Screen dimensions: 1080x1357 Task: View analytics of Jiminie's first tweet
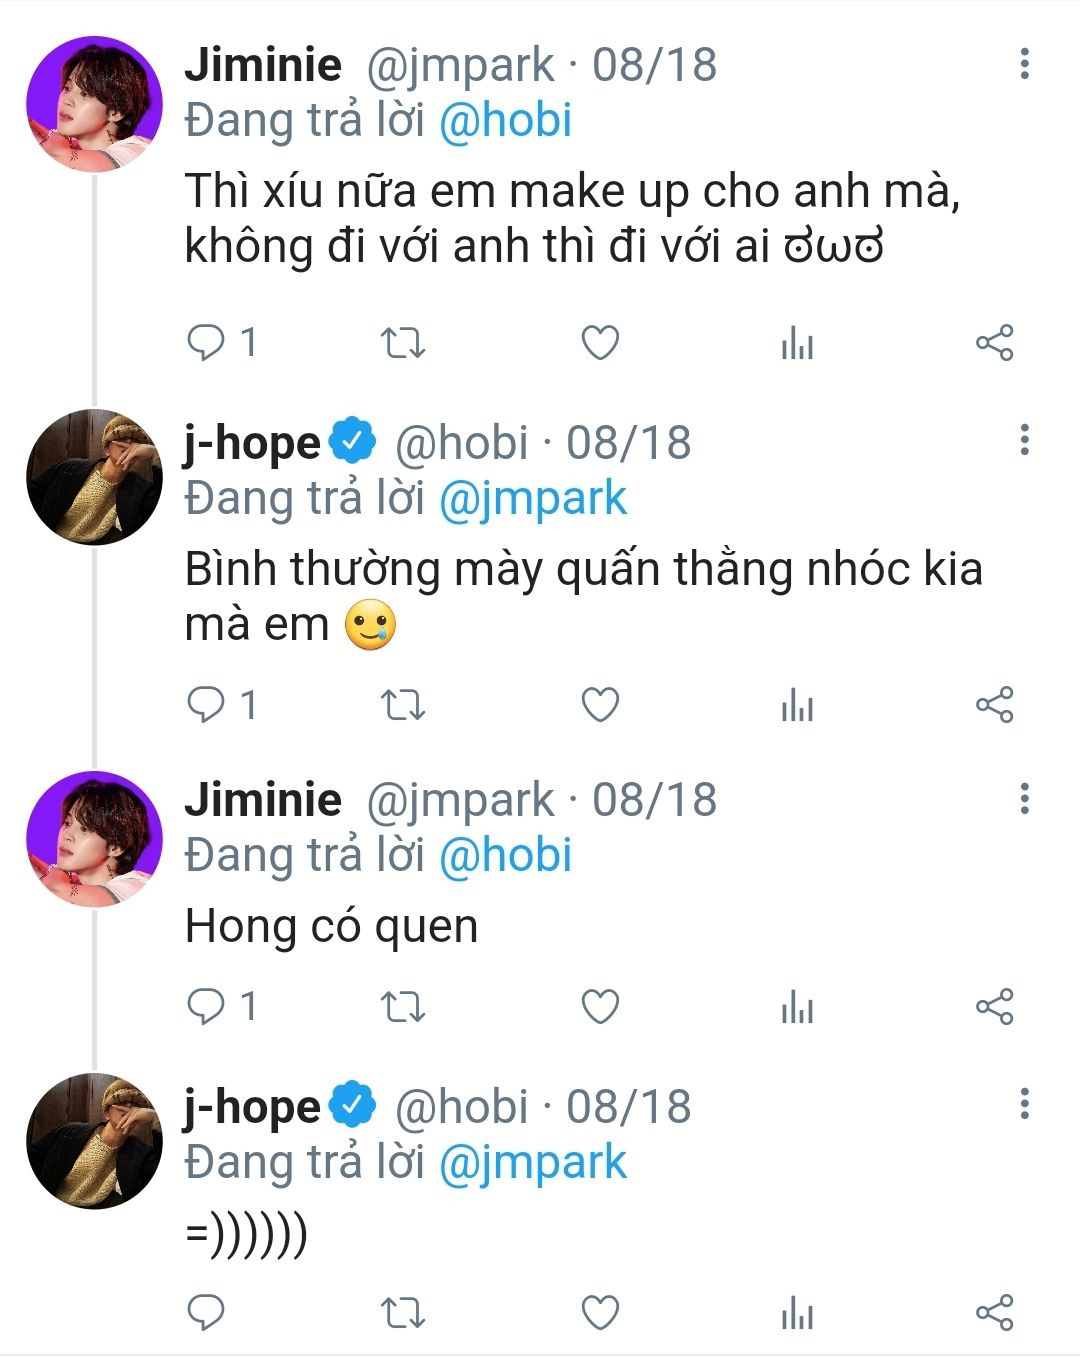pos(797,345)
